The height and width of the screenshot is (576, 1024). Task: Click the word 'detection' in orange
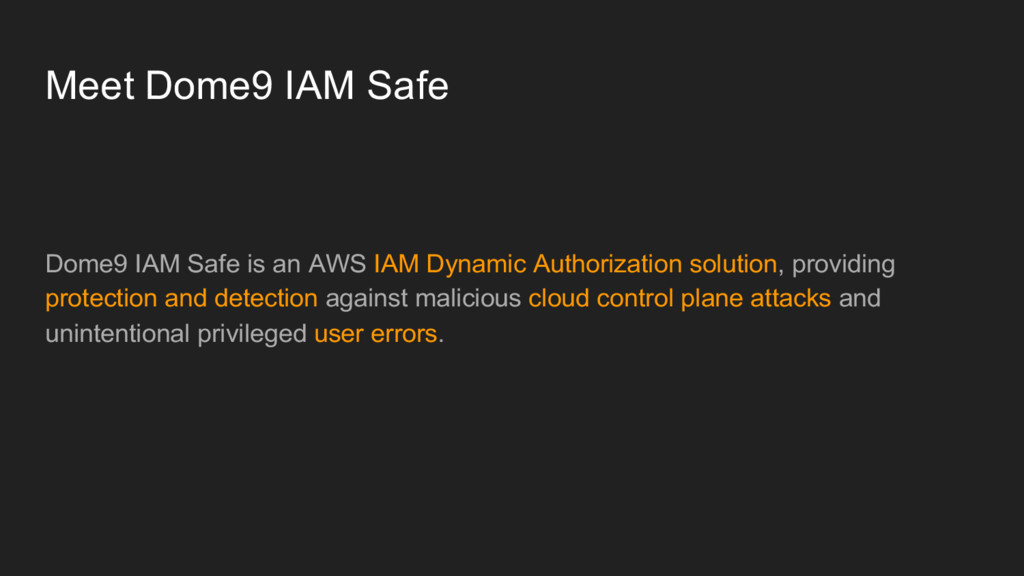266,298
